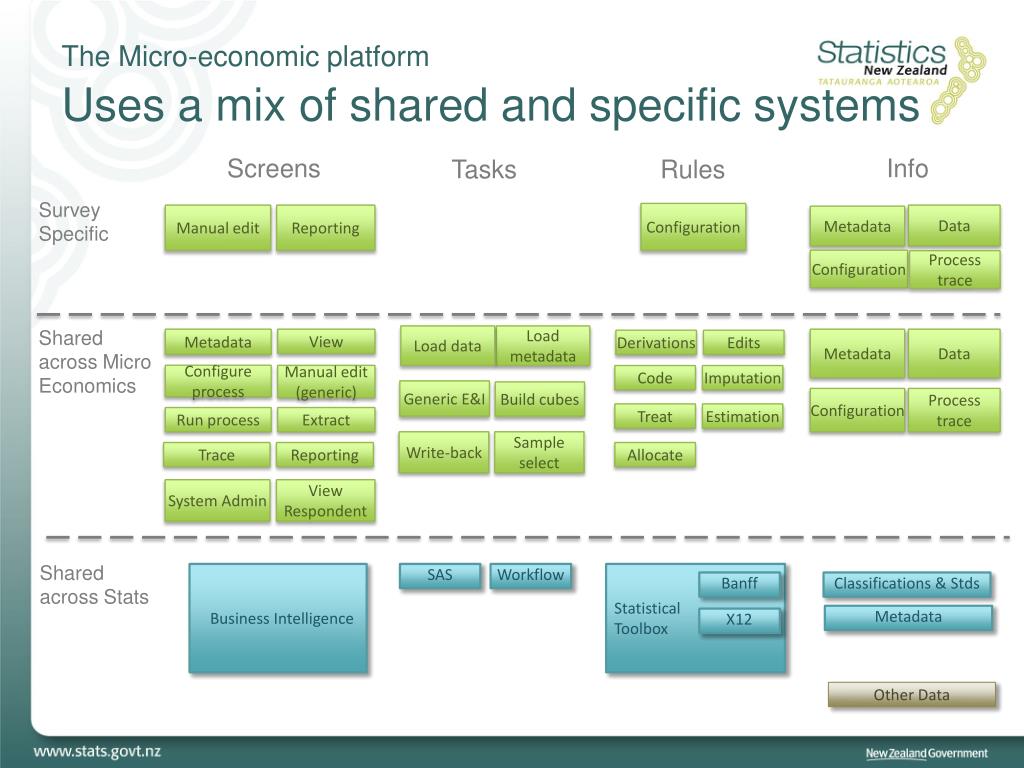Click the Imputation rule box
Image resolution: width=1024 pixels, height=768 pixels.
click(x=743, y=378)
